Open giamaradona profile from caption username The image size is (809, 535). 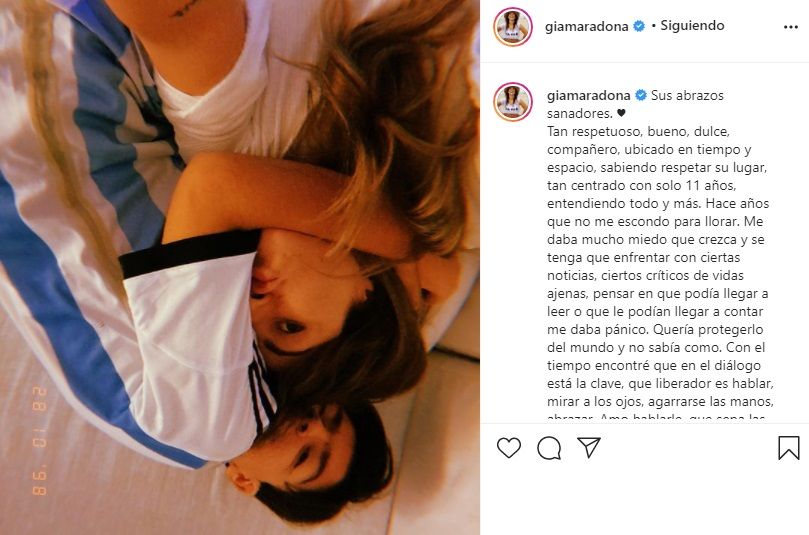pos(588,95)
